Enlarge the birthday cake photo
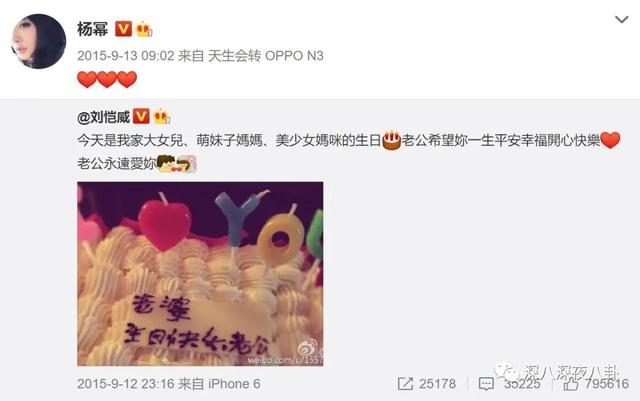640x401 pixels. coord(200,274)
